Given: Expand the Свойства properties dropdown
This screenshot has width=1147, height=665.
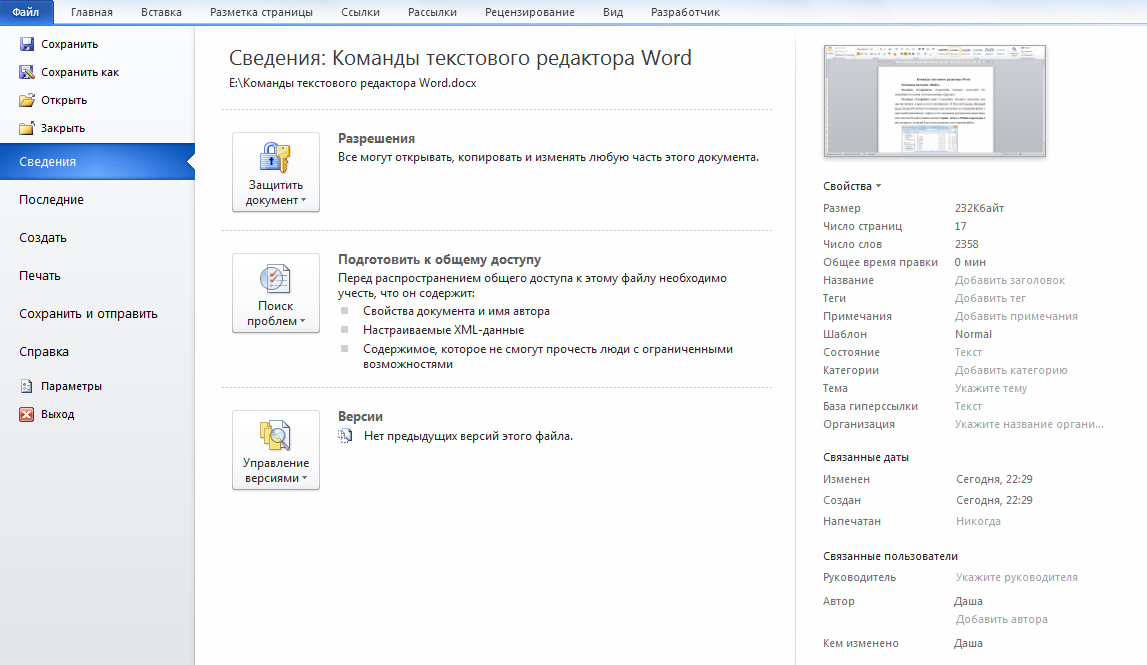Looking at the screenshot, I should click(x=852, y=186).
